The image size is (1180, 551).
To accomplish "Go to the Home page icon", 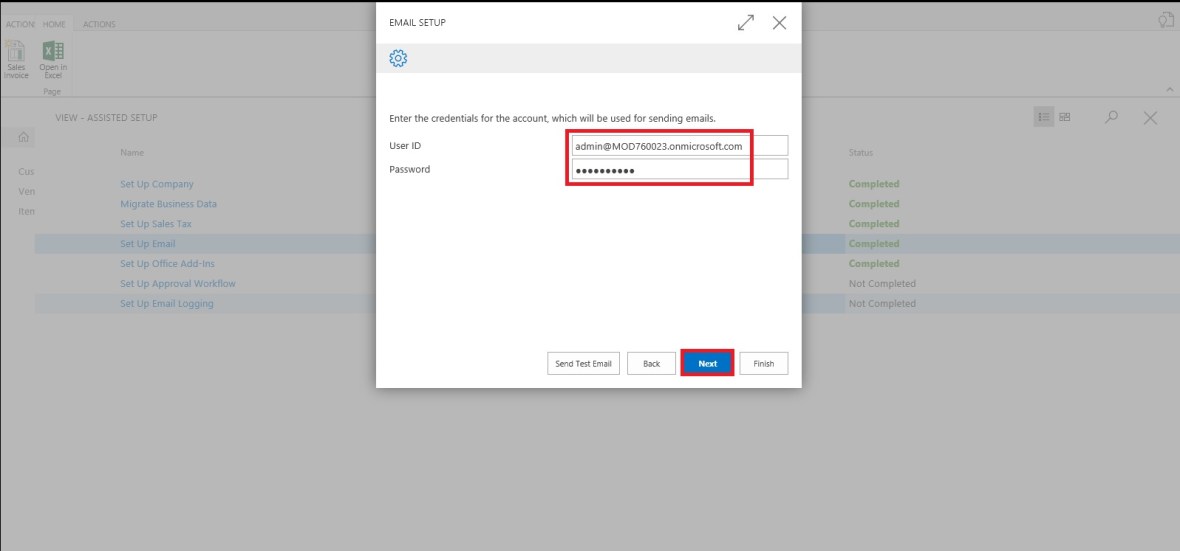I will click(x=25, y=137).
